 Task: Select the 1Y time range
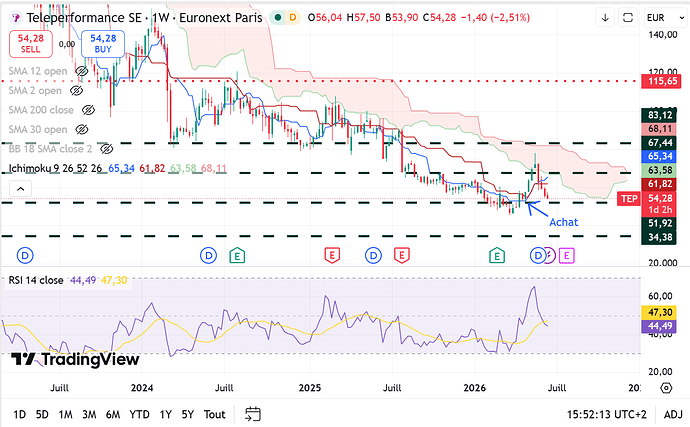pos(165,414)
